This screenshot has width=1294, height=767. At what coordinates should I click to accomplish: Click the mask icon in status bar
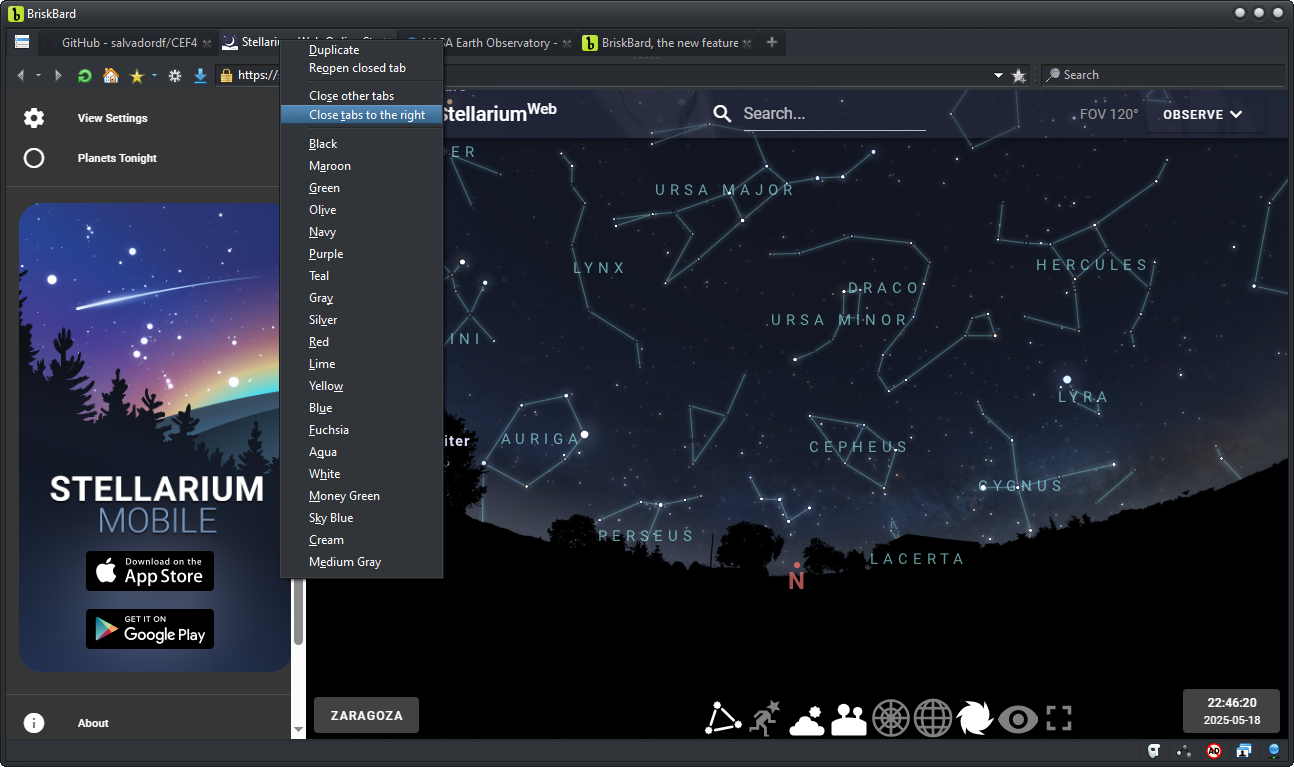1154,750
